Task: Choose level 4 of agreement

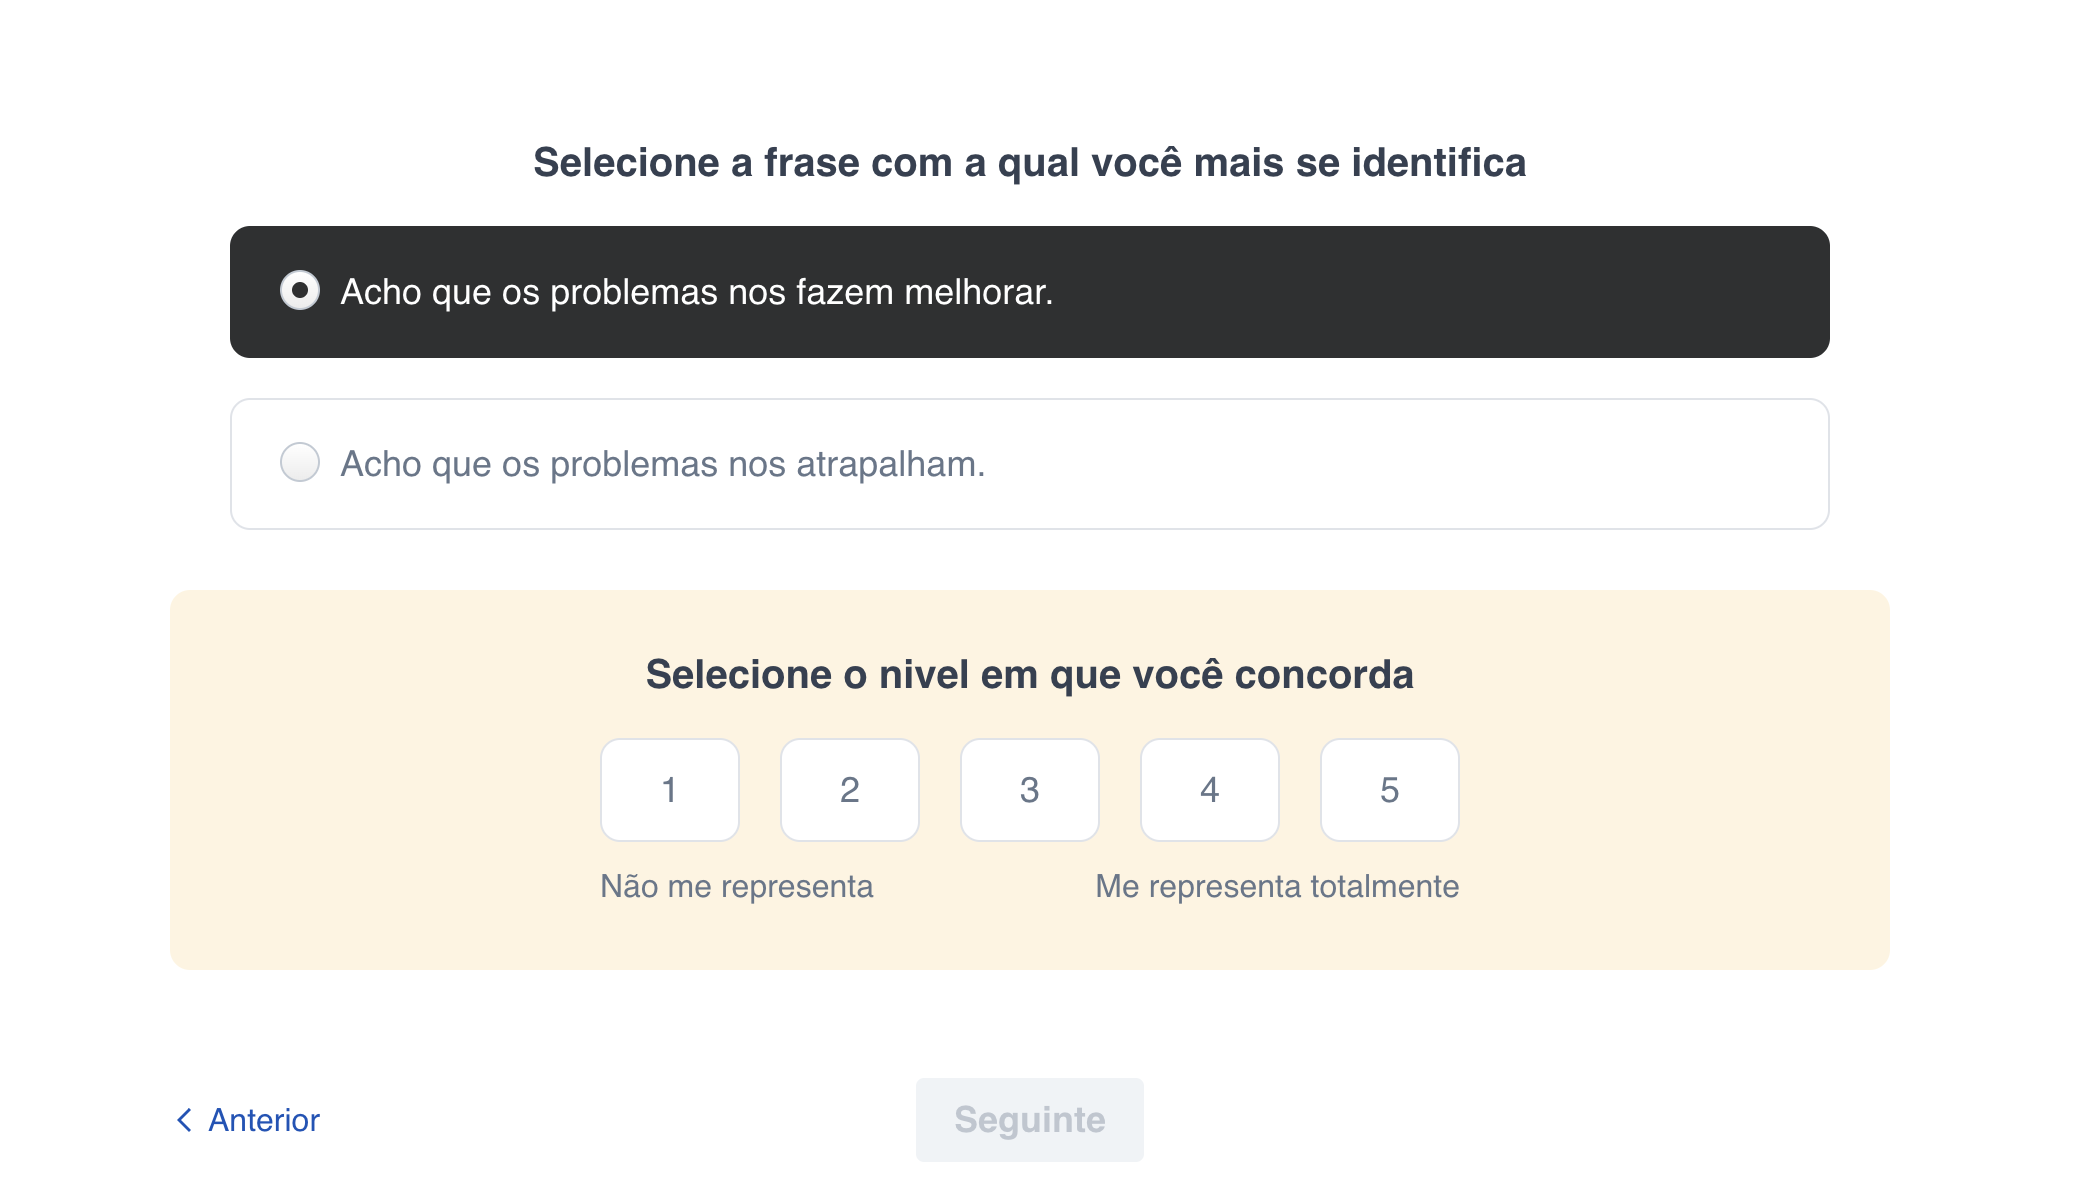Action: (x=1209, y=790)
